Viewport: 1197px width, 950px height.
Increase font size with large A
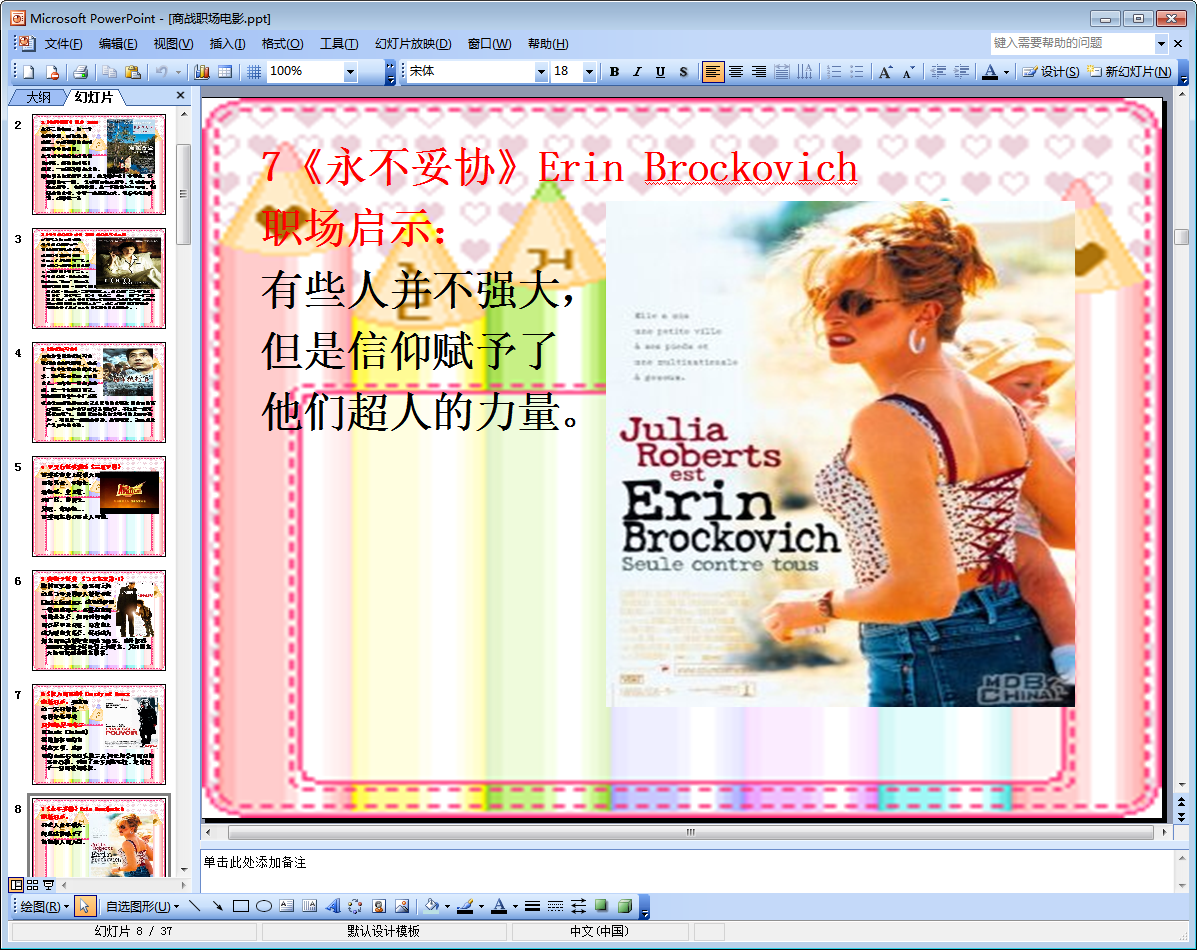[885, 72]
